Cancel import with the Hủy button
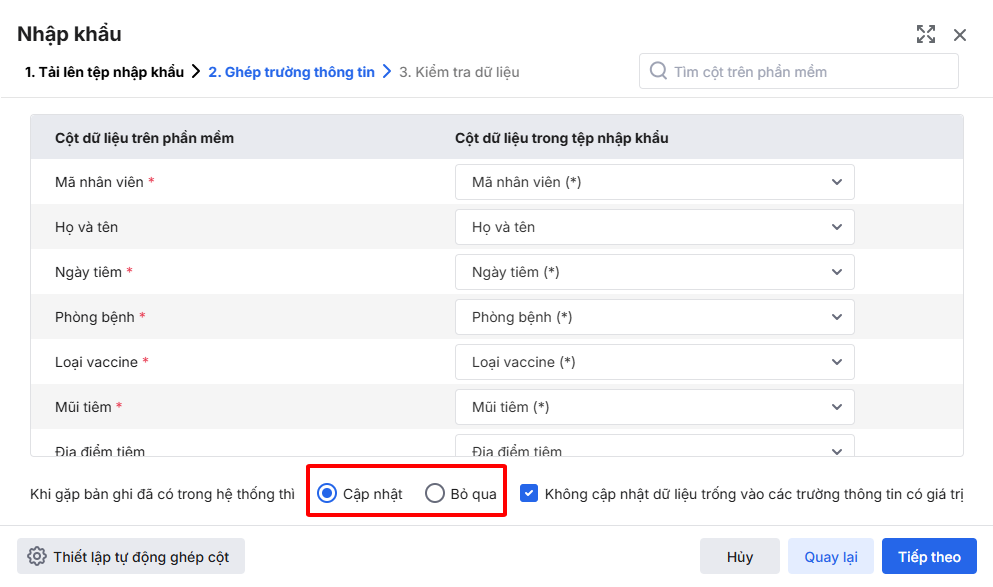Viewport: 993px width, 587px height. pos(740,557)
